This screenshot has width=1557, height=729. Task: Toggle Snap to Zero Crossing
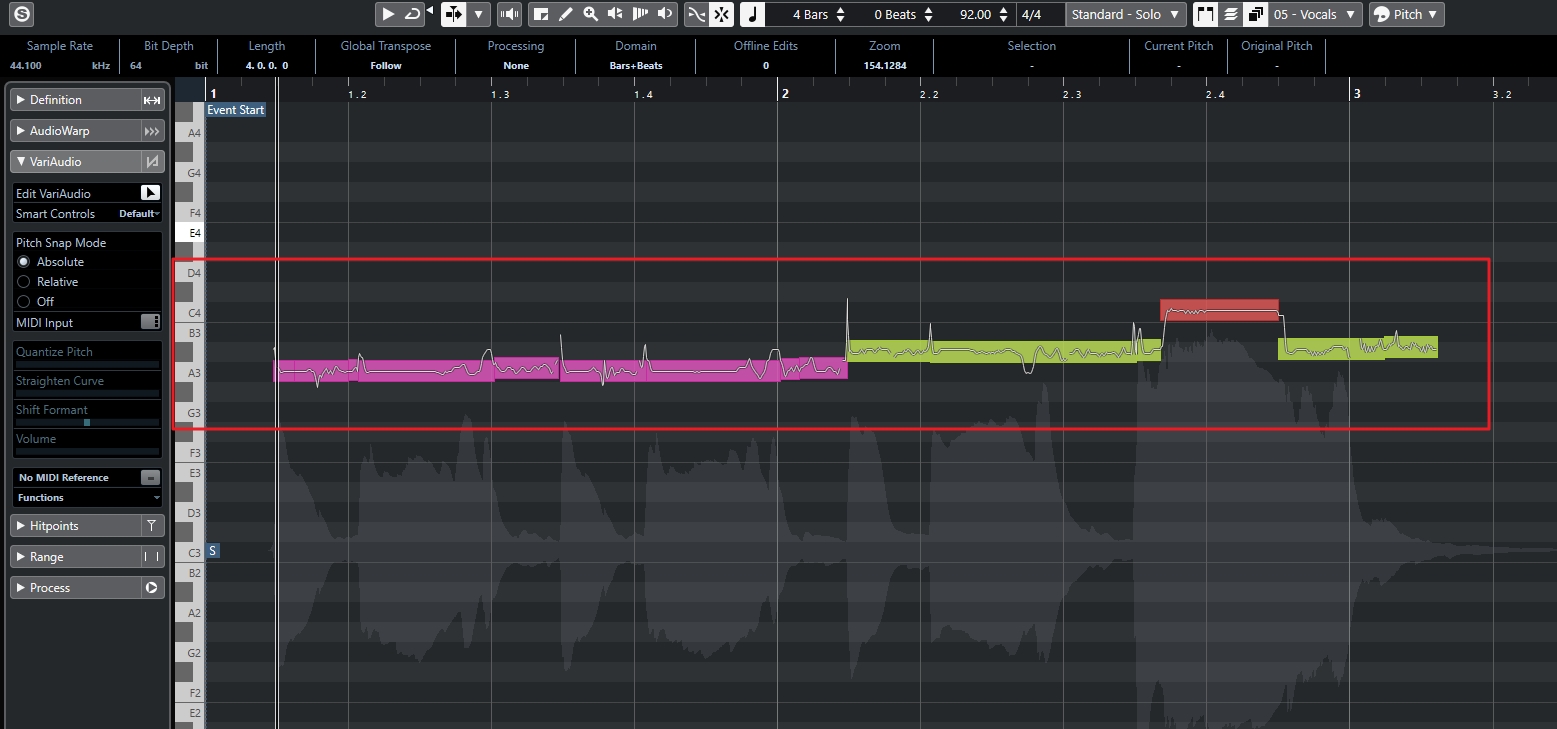pos(696,14)
